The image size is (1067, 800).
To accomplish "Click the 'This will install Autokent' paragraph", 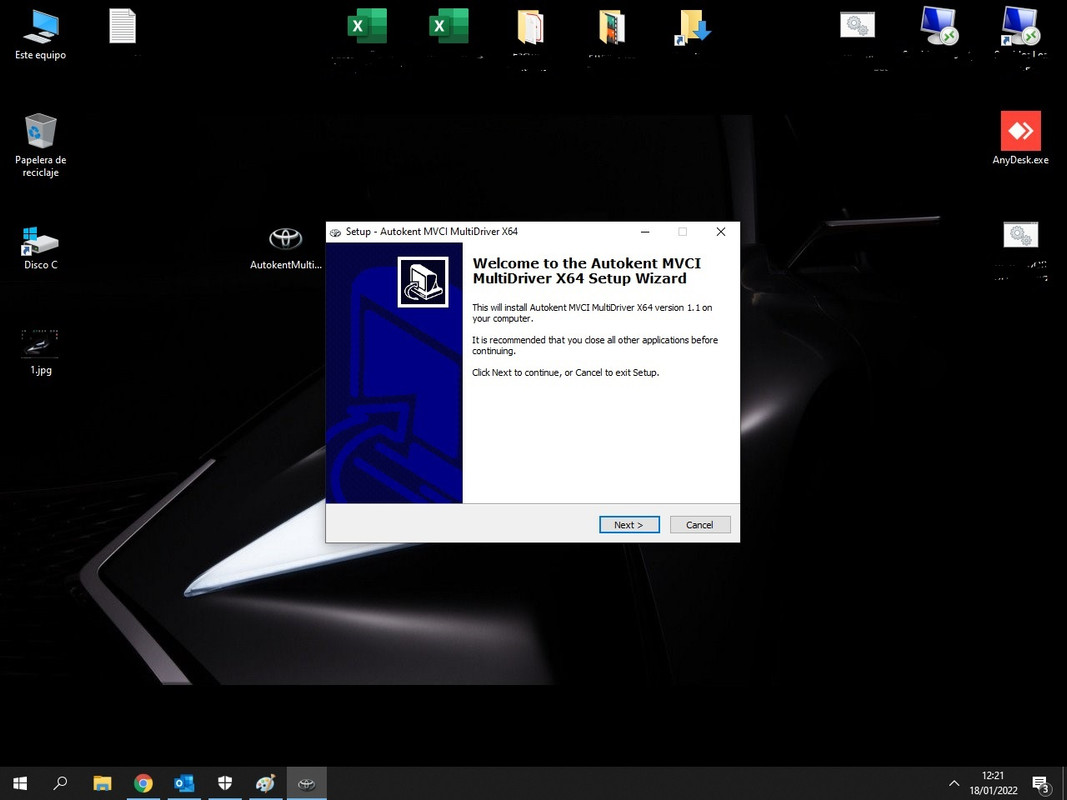I will (x=592, y=313).
